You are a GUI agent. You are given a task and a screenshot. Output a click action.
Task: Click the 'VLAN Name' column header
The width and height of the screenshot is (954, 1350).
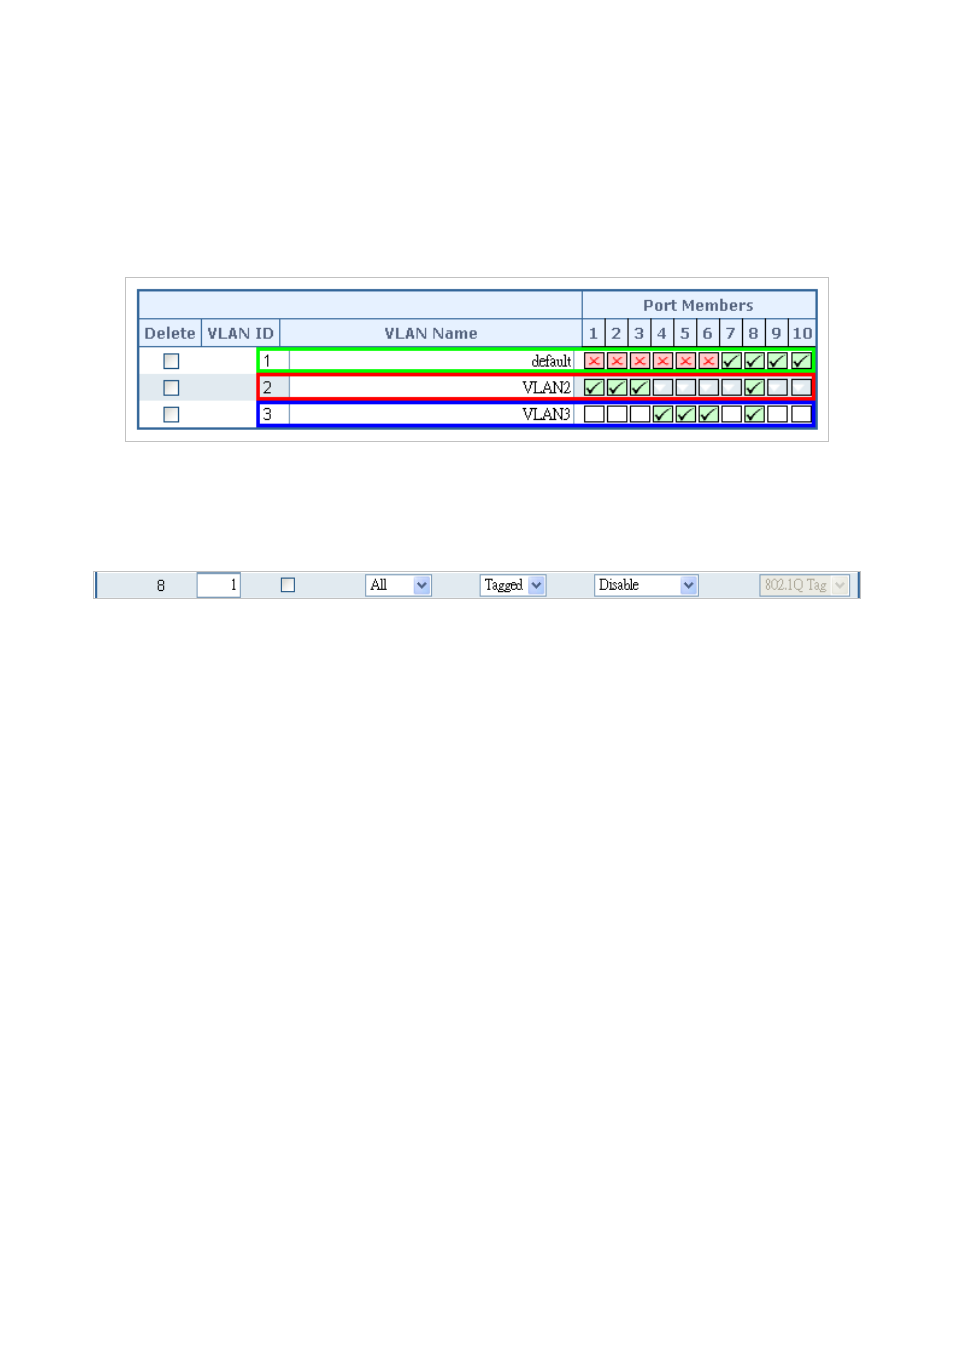(x=431, y=333)
